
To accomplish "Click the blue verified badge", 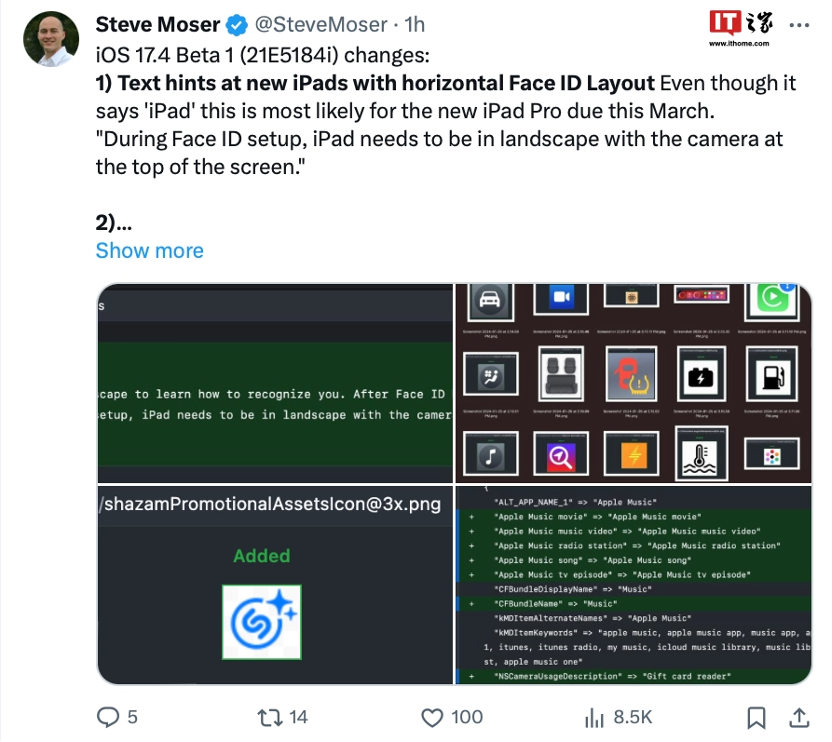I will (x=237, y=25).
